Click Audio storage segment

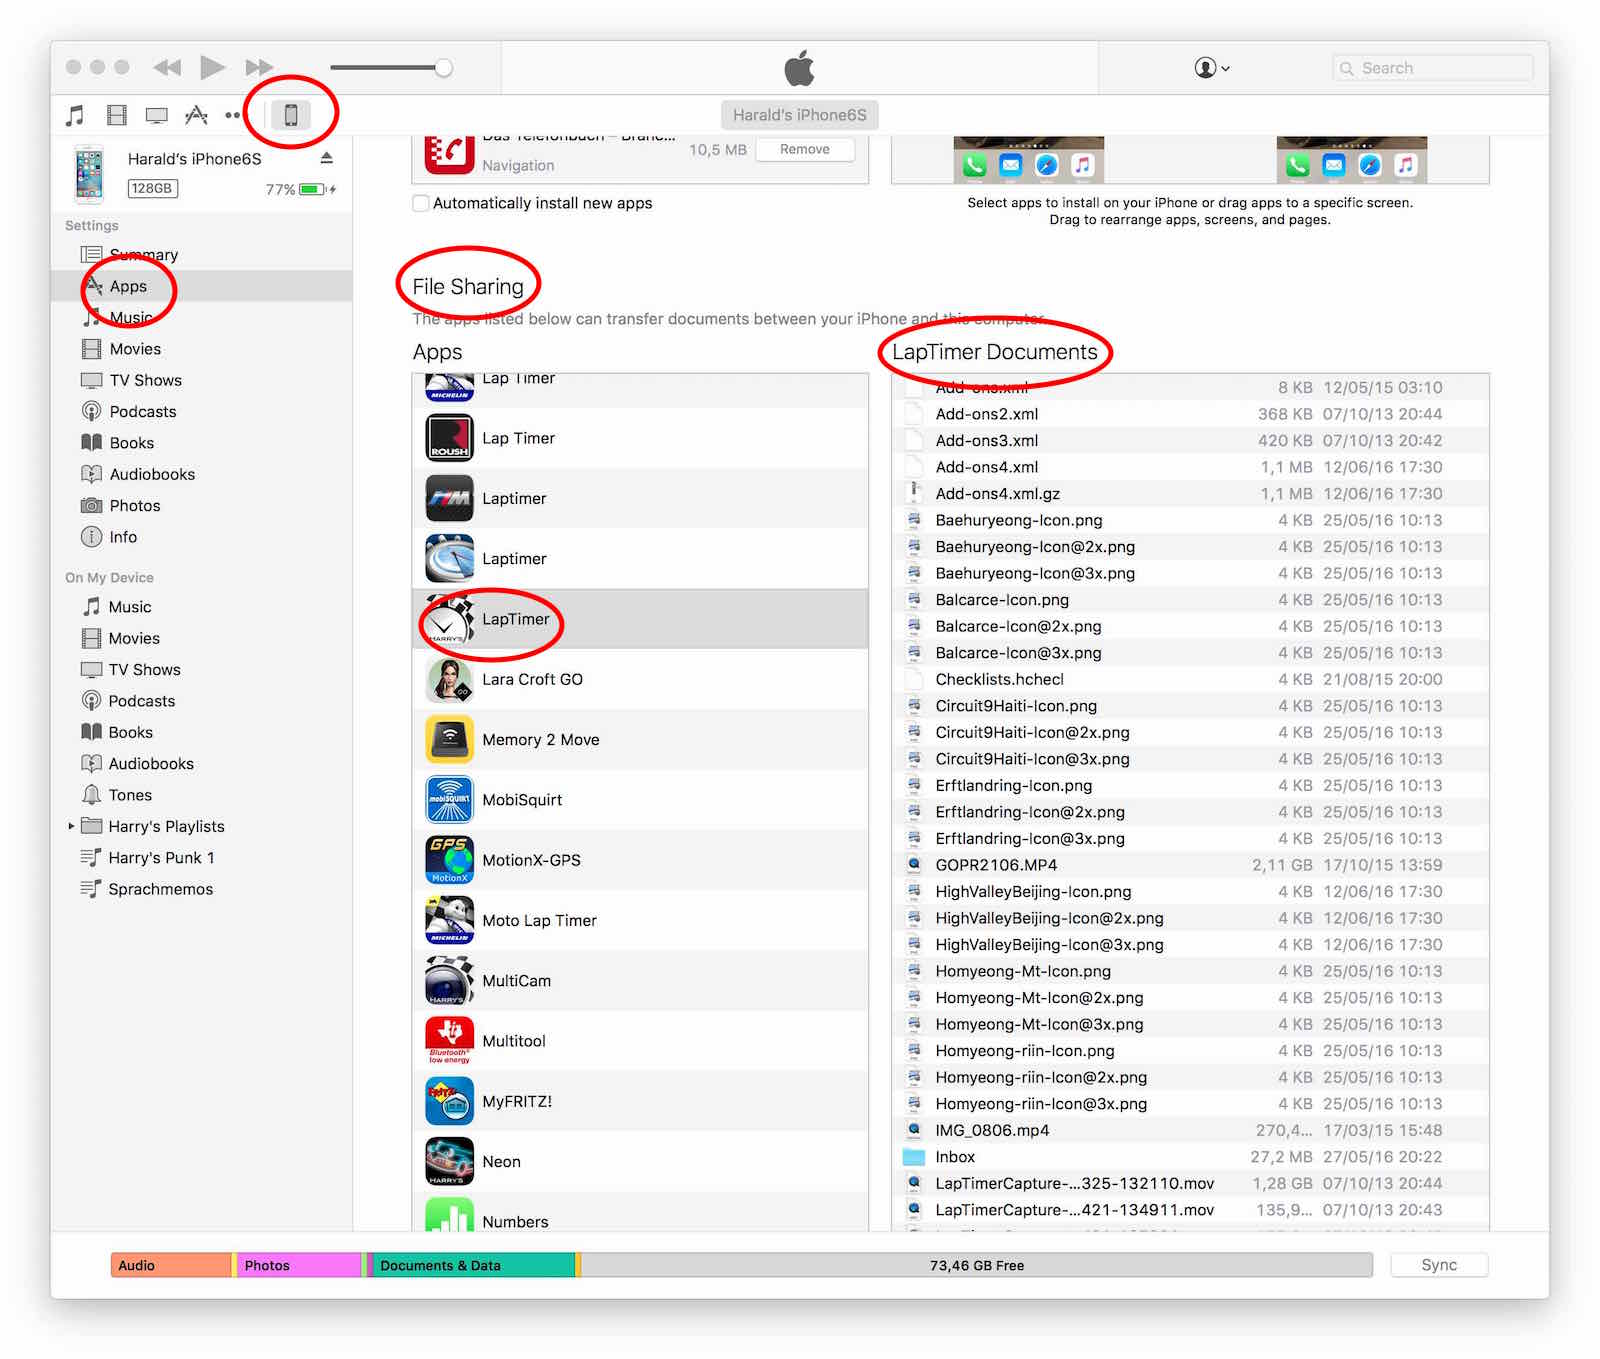[x=172, y=1265]
